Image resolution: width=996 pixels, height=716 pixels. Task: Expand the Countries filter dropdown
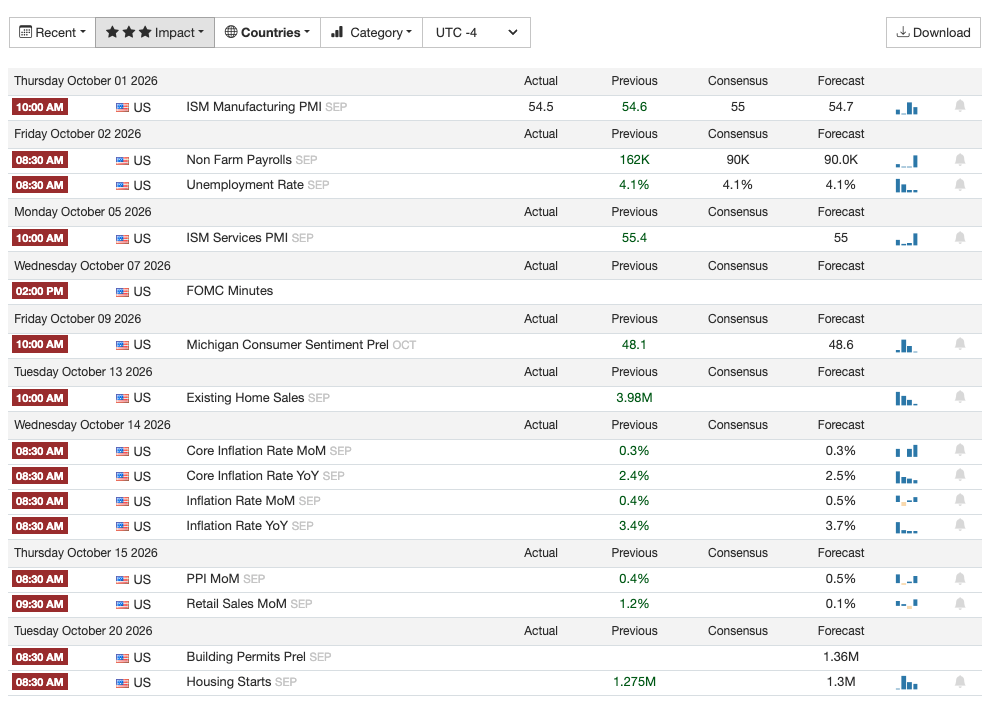(267, 32)
